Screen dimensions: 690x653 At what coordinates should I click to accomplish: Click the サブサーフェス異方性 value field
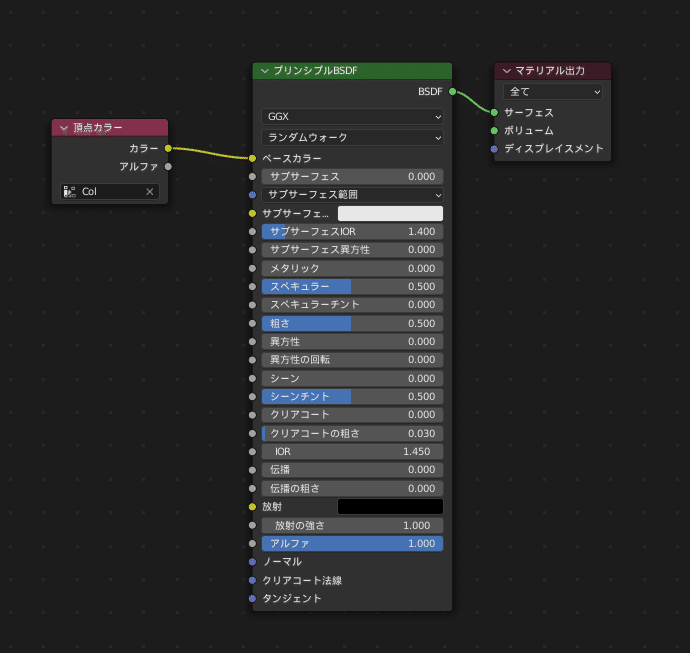tap(352, 249)
